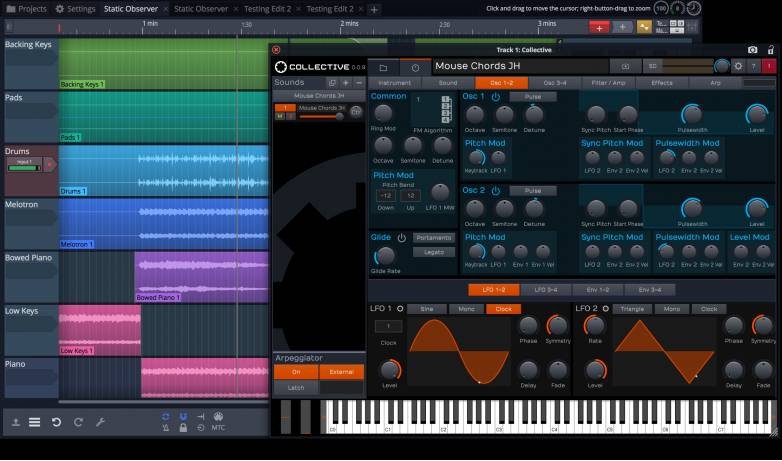The height and width of the screenshot is (461, 782).
Task: Switch to the first Static Observer tab
Action: 131,8
